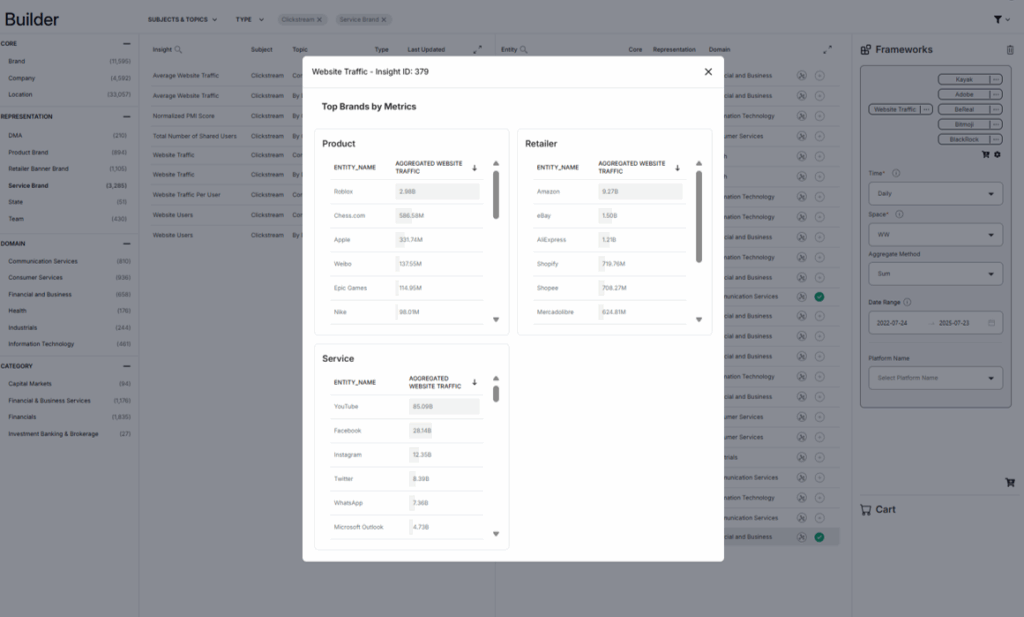Open the Type dropdown
Viewport: 1024px width, 617px height.
coord(249,20)
